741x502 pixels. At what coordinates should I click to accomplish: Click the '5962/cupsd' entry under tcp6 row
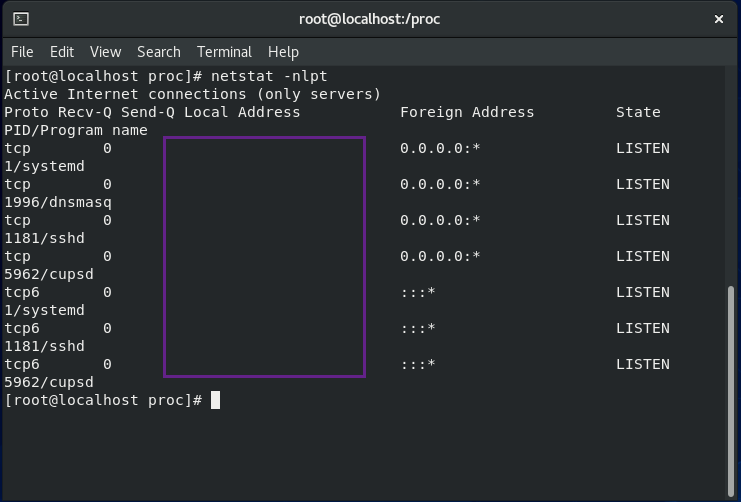[49, 382]
